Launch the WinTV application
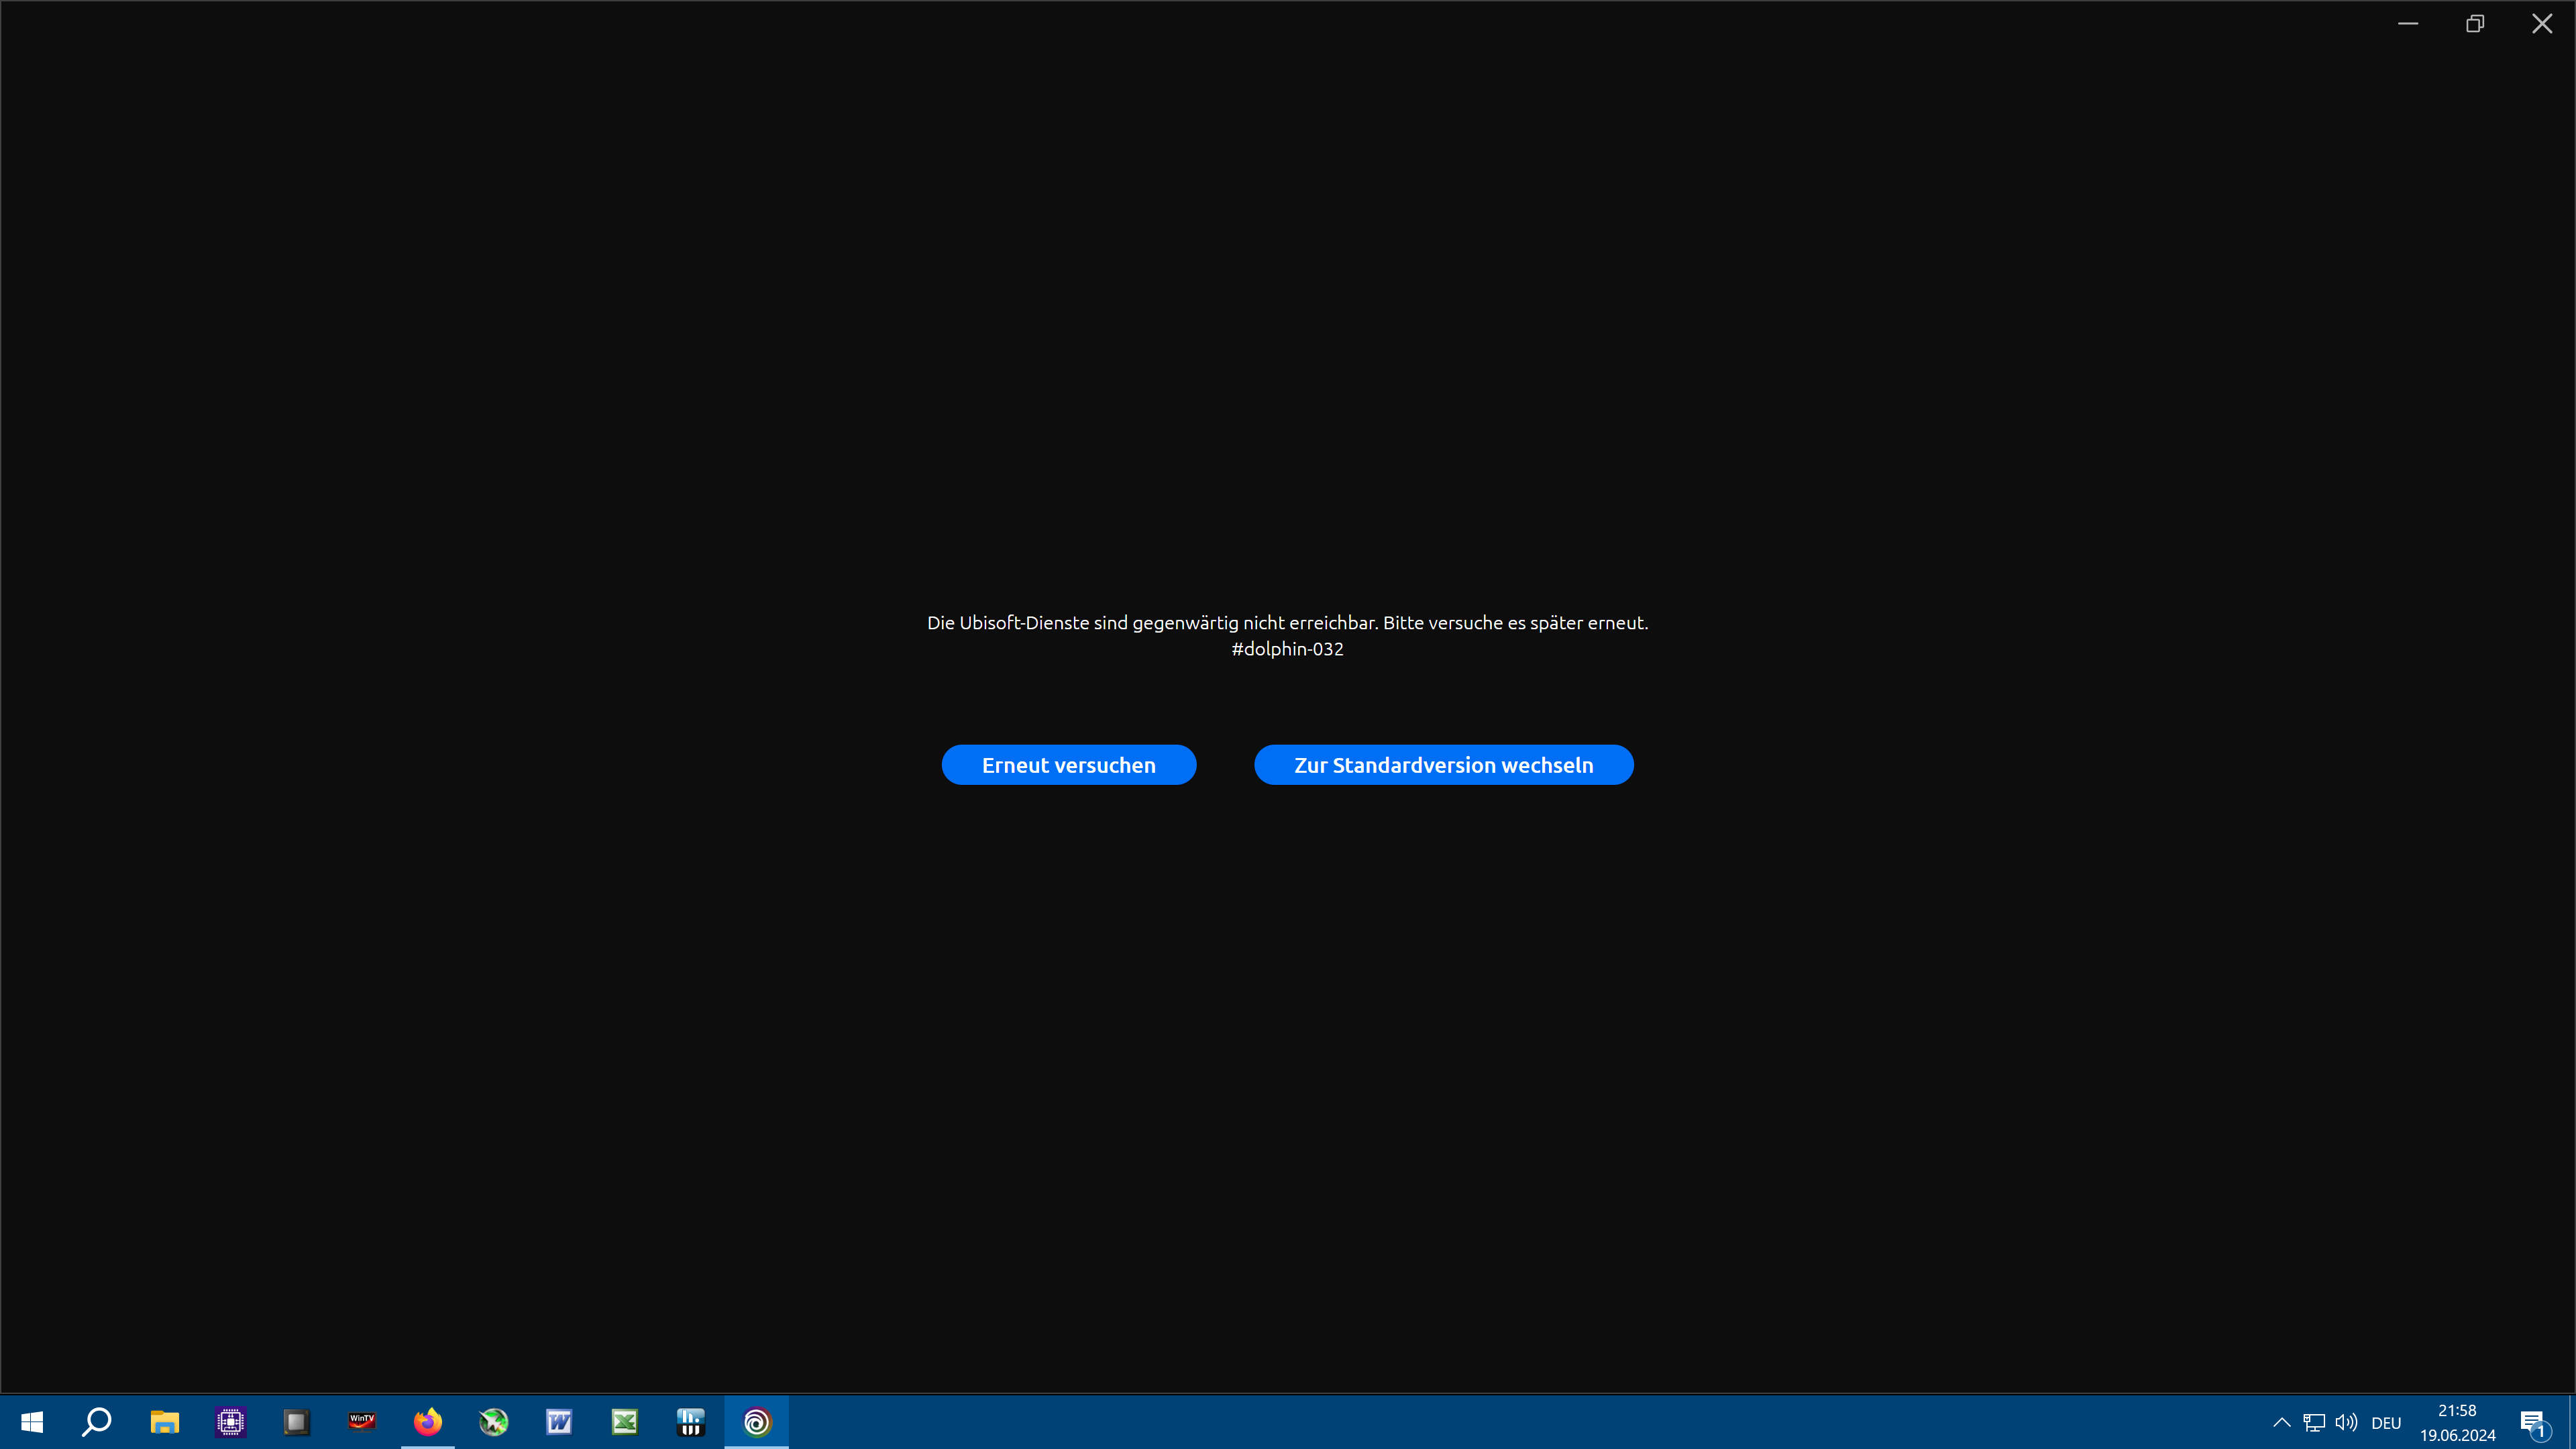 [x=362, y=1421]
